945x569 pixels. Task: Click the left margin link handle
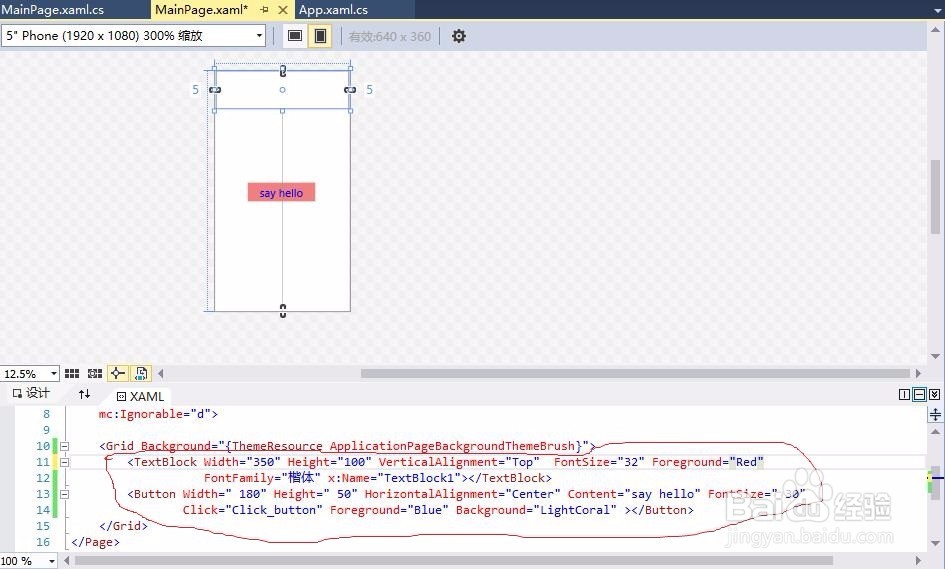[x=215, y=90]
